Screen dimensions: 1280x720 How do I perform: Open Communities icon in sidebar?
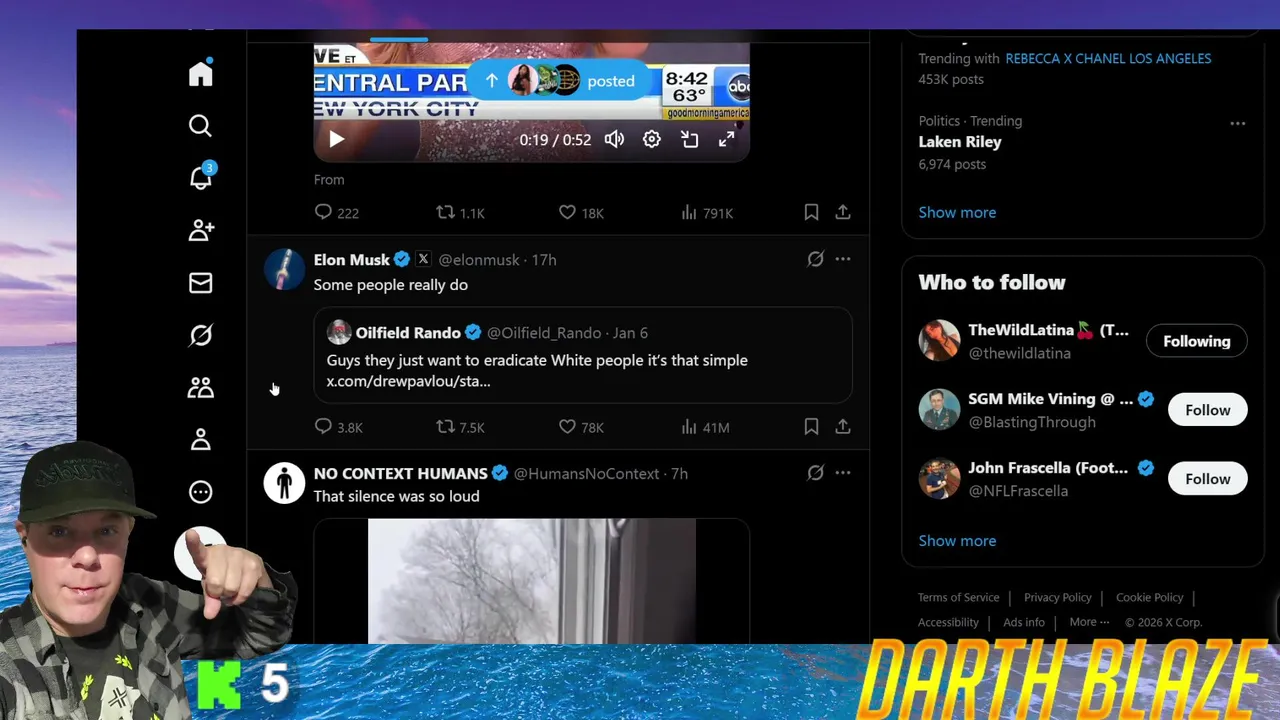pos(201,387)
